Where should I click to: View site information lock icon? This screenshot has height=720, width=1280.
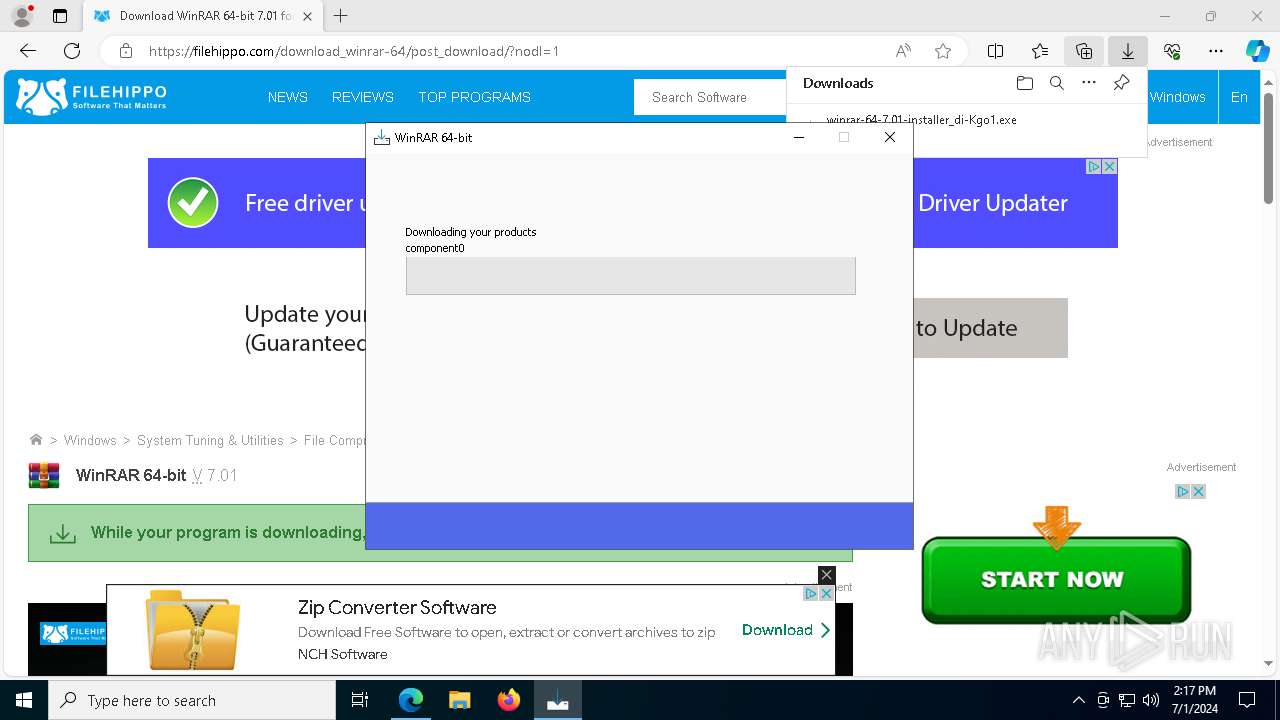coord(126,51)
